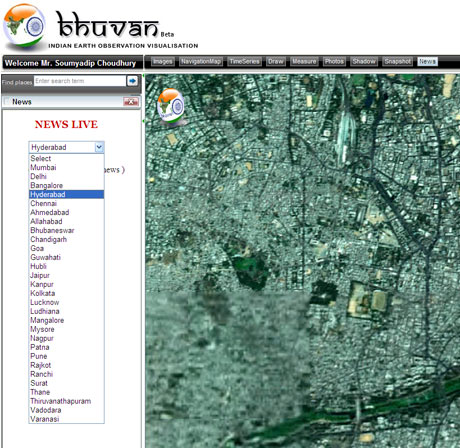The height and width of the screenshot is (448, 460).
Task: Open the Images toolbar tab
Action: (163, 62)
